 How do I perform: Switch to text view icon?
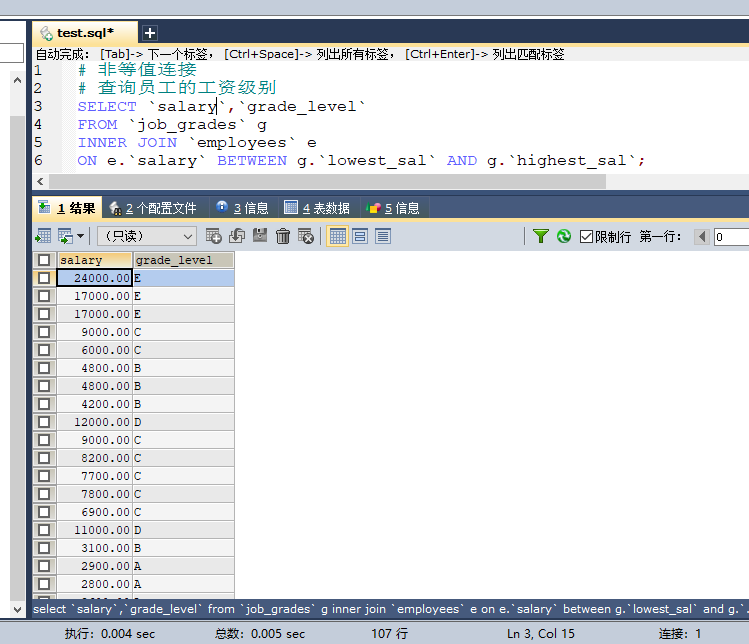point(383,236)
